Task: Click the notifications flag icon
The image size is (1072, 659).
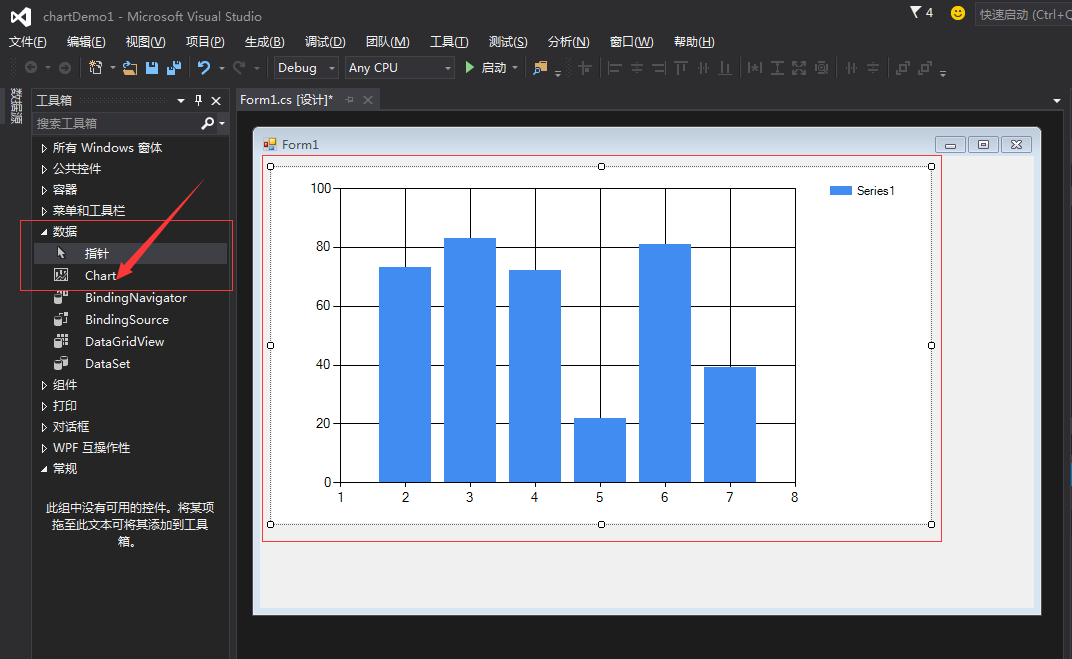Action: pos(915,13)
